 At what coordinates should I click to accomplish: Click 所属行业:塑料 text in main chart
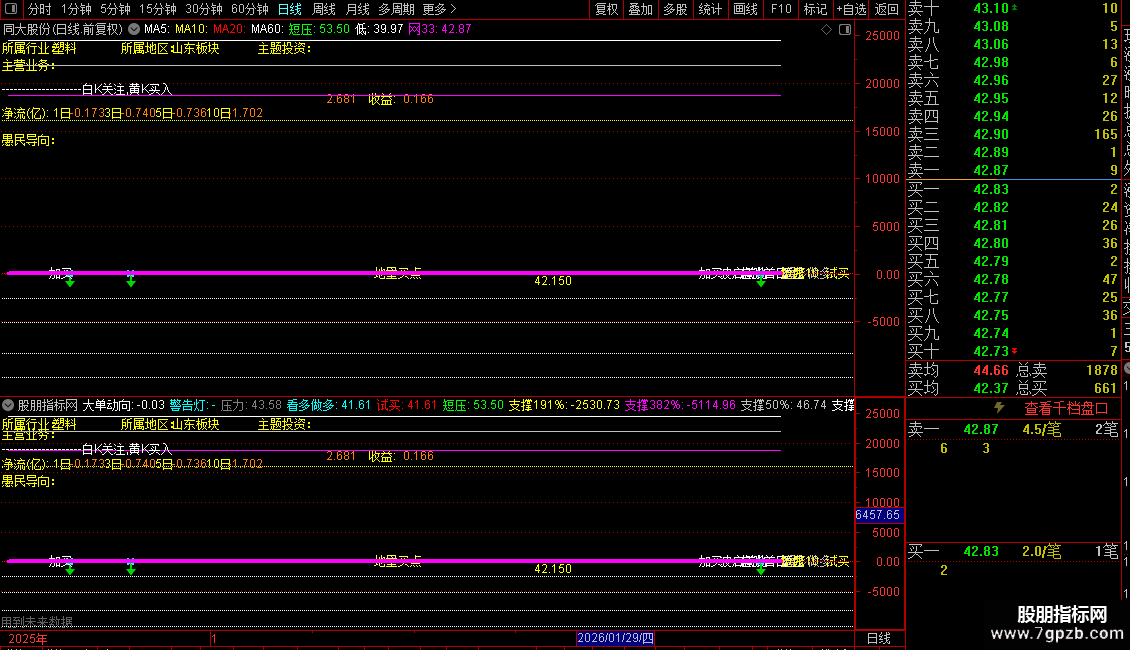point(39,48)
